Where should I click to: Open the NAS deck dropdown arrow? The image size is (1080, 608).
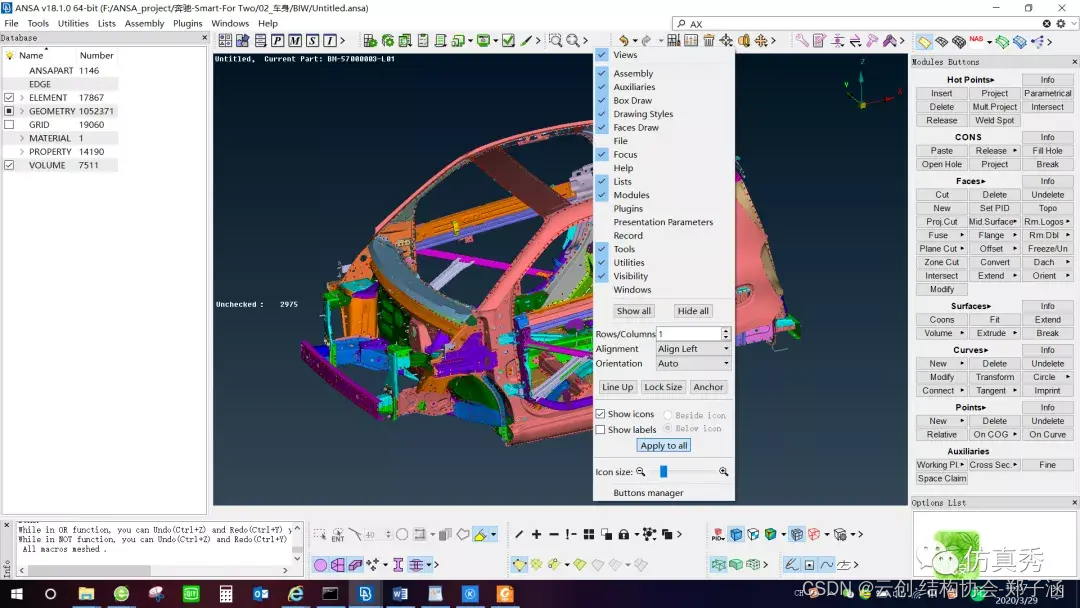[x=989, y=41]
